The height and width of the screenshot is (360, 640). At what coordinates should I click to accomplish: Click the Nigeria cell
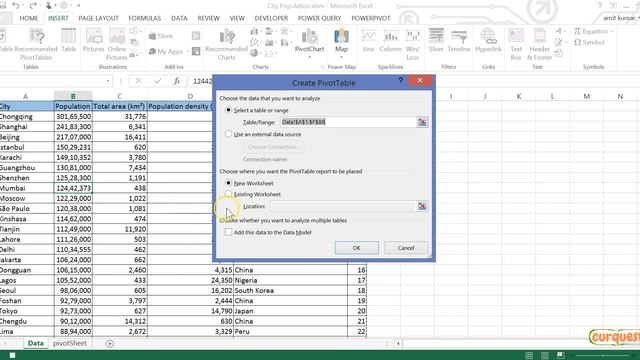click(290, 280)
